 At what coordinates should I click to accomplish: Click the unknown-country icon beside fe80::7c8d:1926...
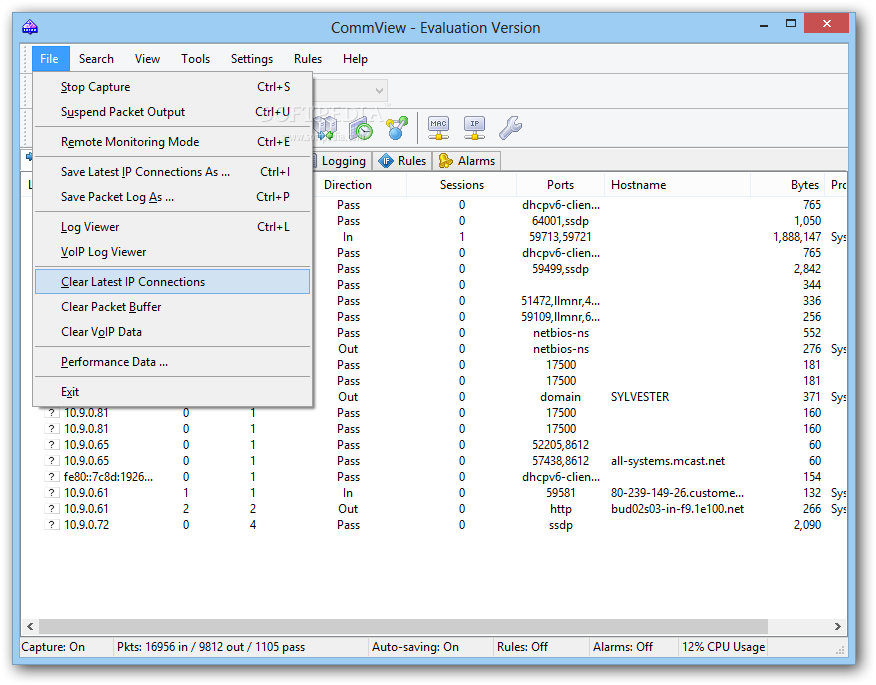[x=51, y=477]
